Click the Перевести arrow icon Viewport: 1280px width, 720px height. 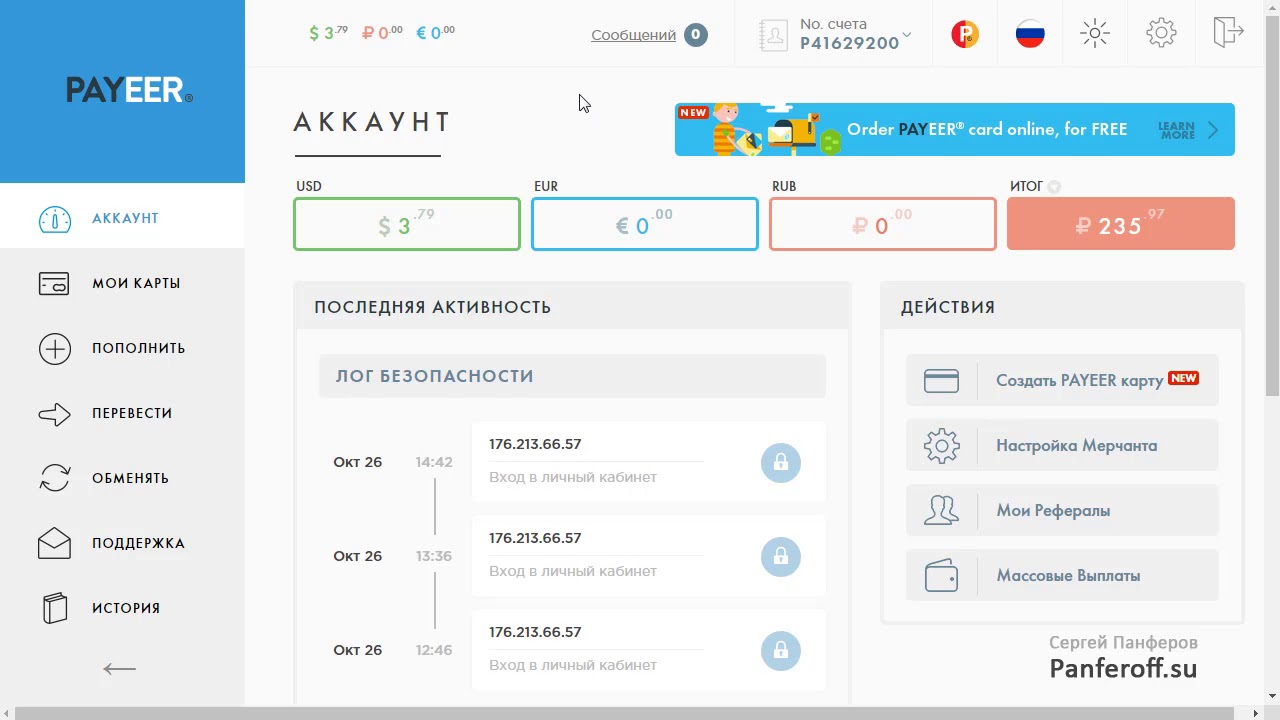pyautogui.click(x=55, y=414)
